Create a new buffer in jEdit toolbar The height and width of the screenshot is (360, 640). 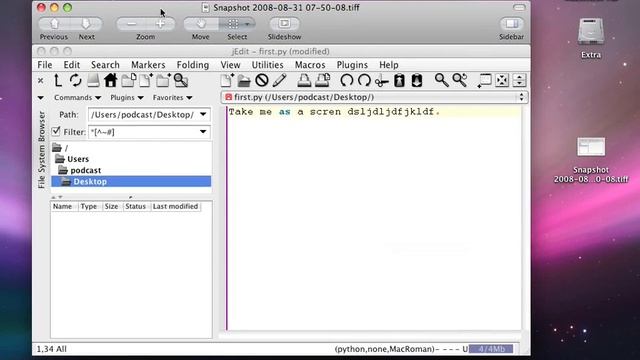click(x=227, y=80)
